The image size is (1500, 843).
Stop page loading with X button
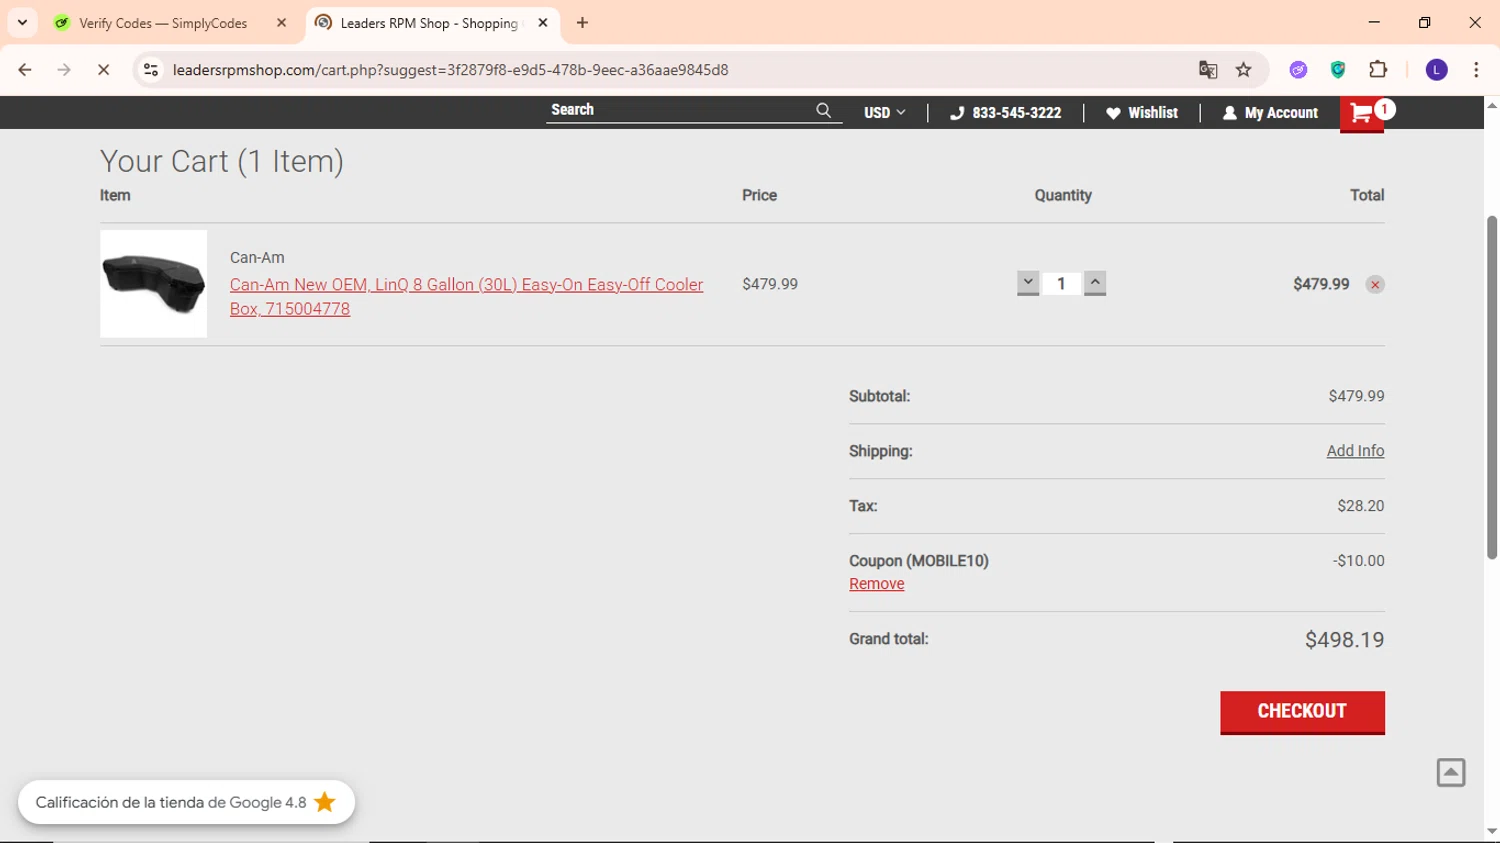pyautogui.click(x=103, y=70)
